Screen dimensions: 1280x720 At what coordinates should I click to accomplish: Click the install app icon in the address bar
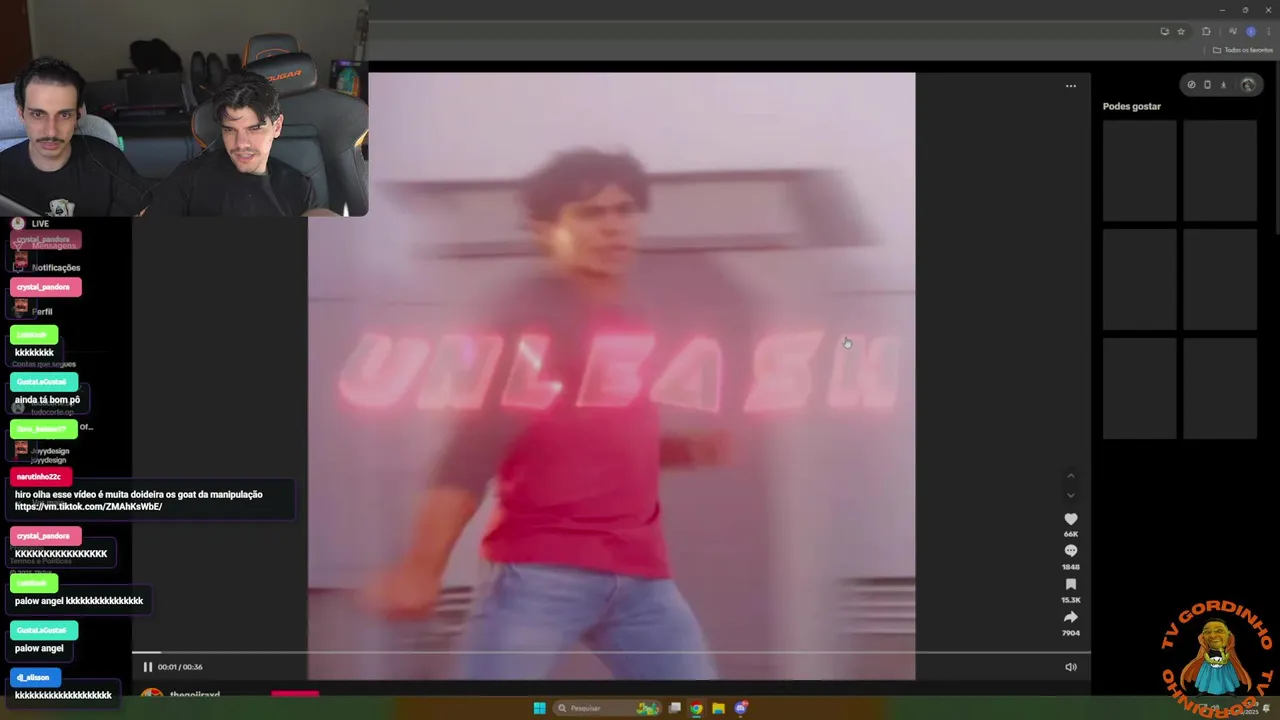pyautogui.click(x=1164, y=31)
